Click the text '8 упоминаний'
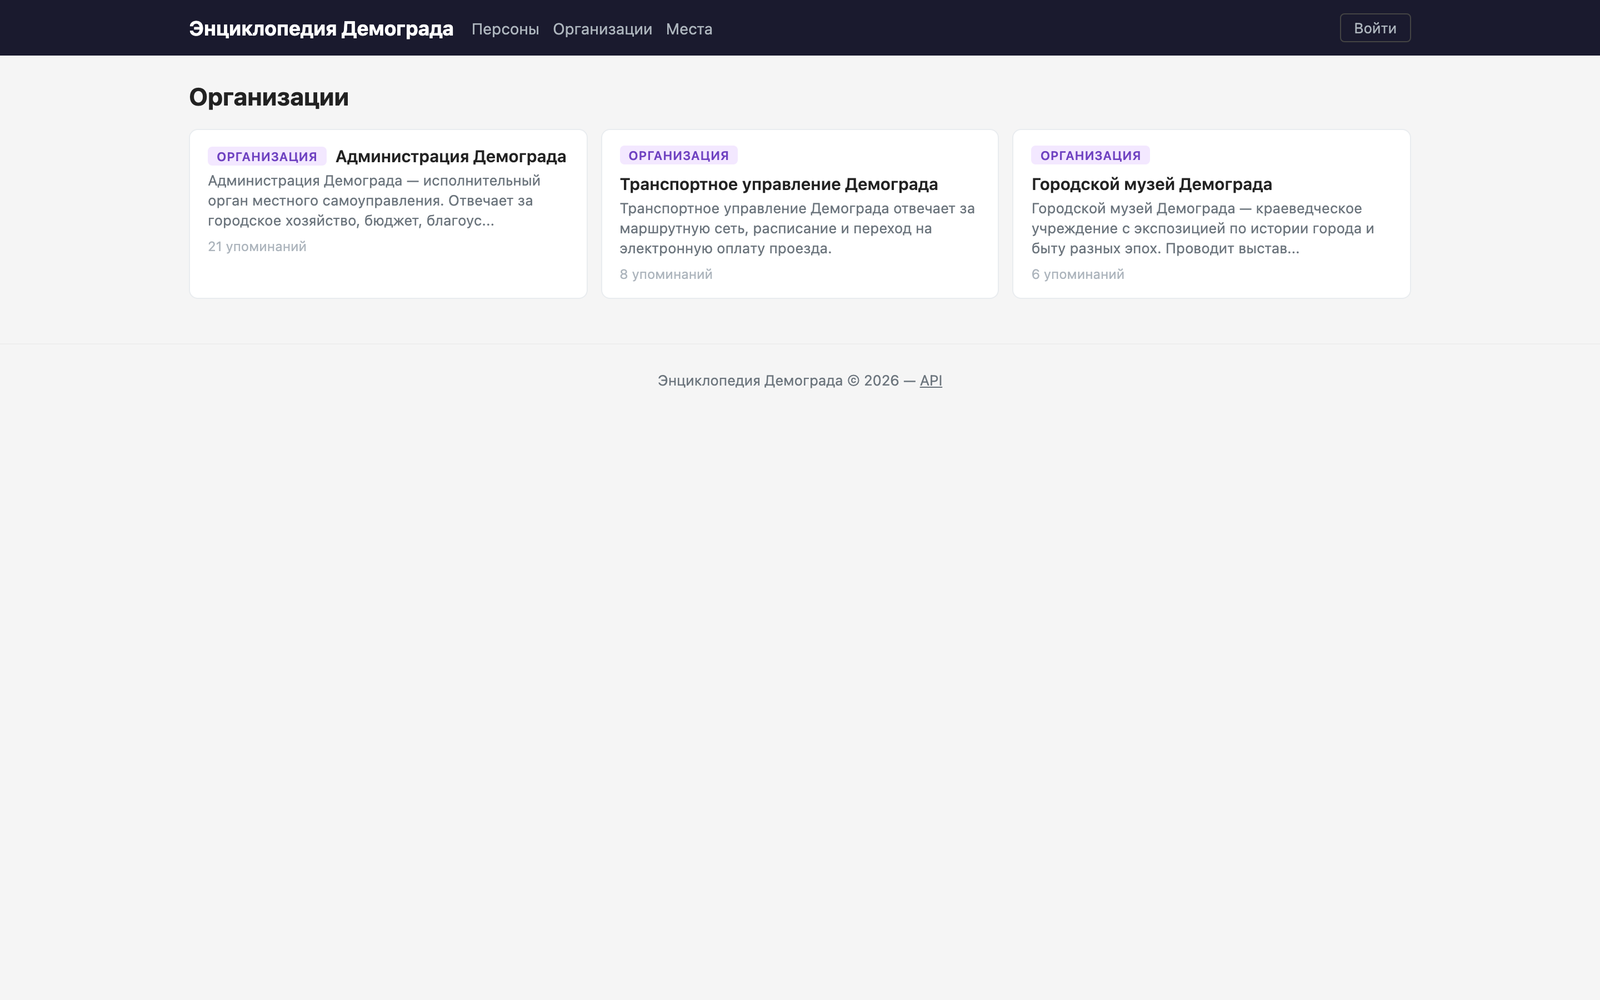The image size is (1600, 1000). 666,274
